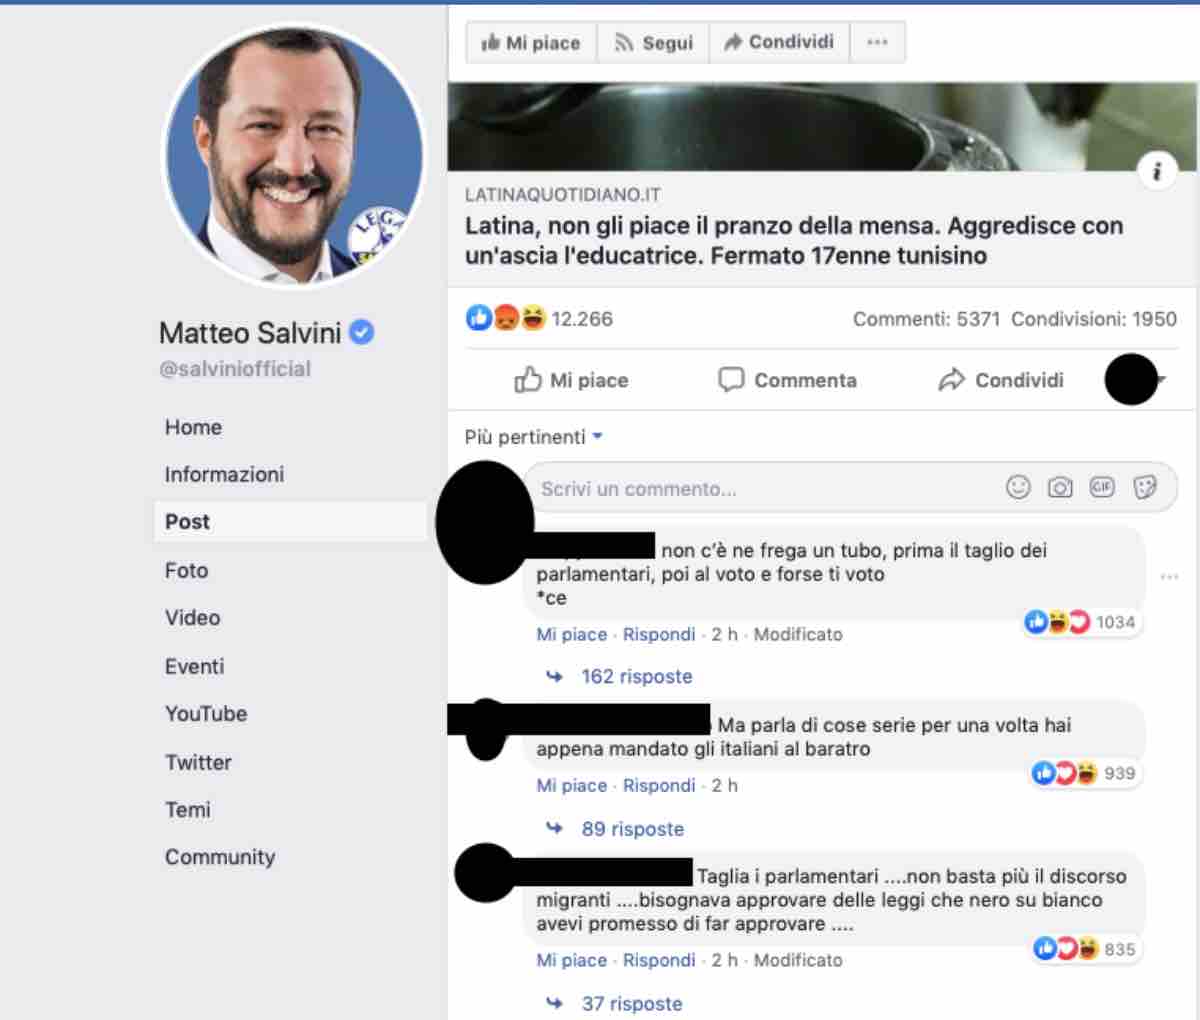
Task: Open the first comment's three-dot options
Action: pos(1169,577)
